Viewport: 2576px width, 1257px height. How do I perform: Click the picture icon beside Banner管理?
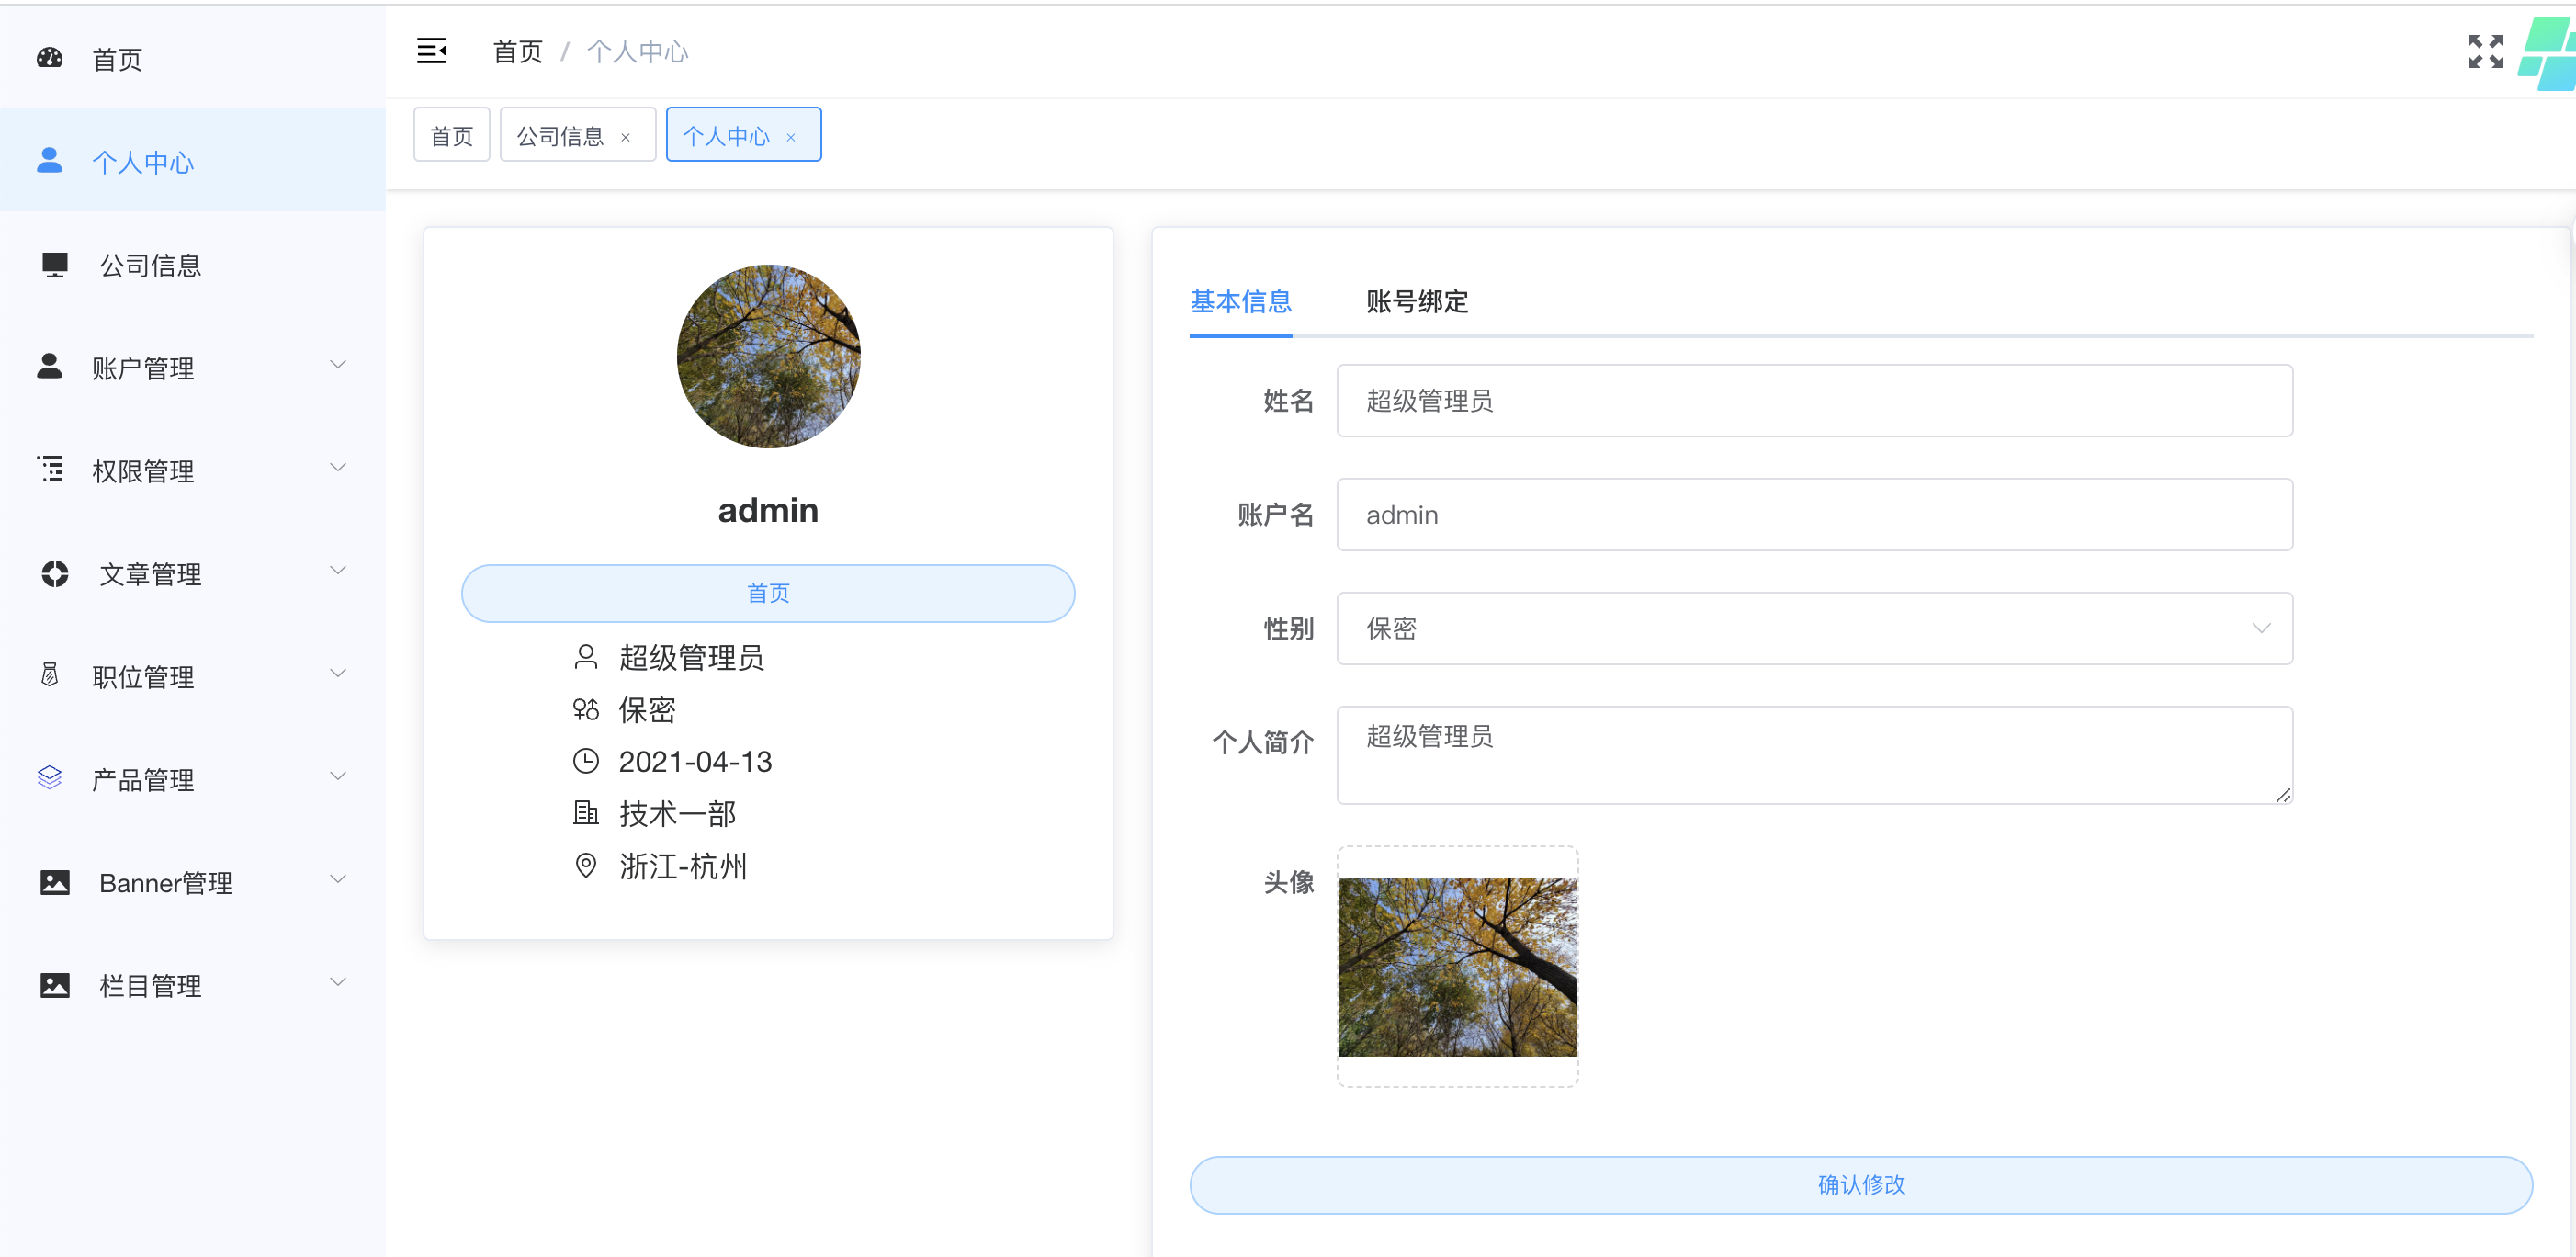coord(54,882)
